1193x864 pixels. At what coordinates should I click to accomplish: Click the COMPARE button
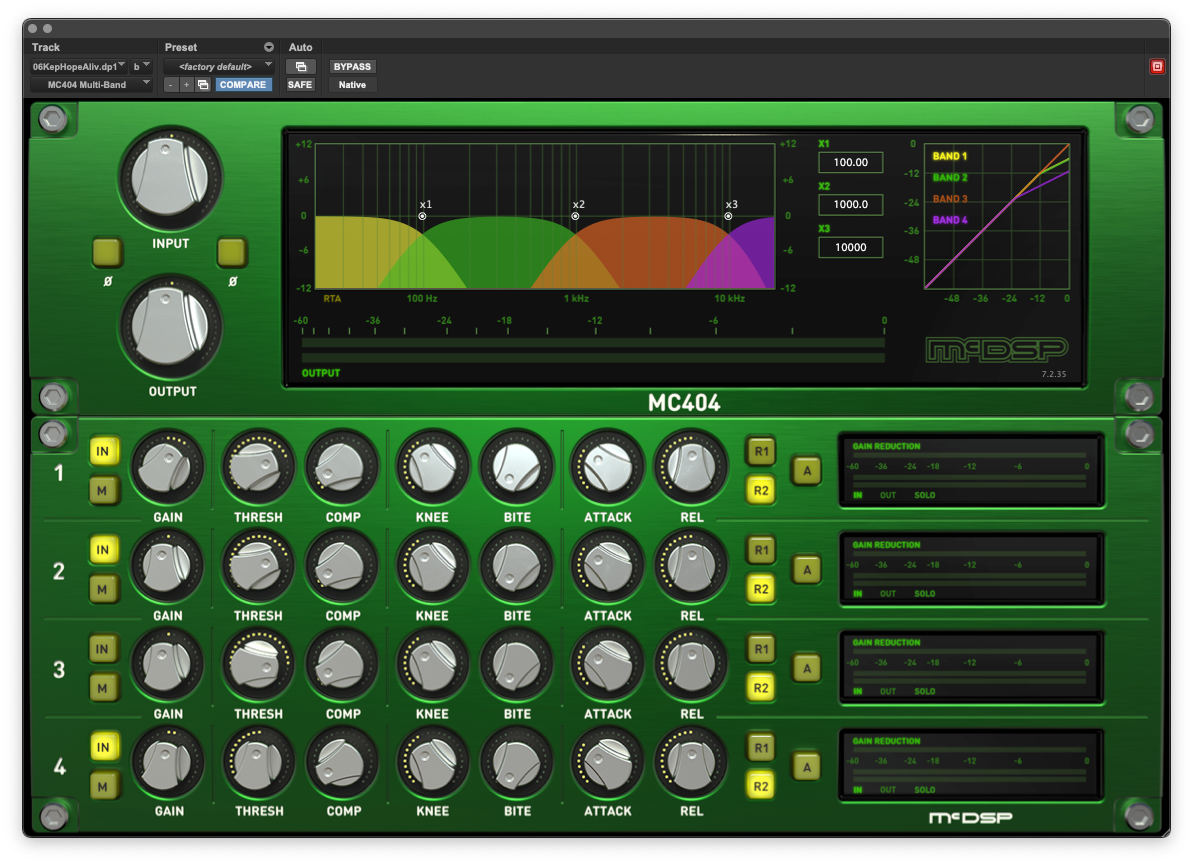click(243, 85)
